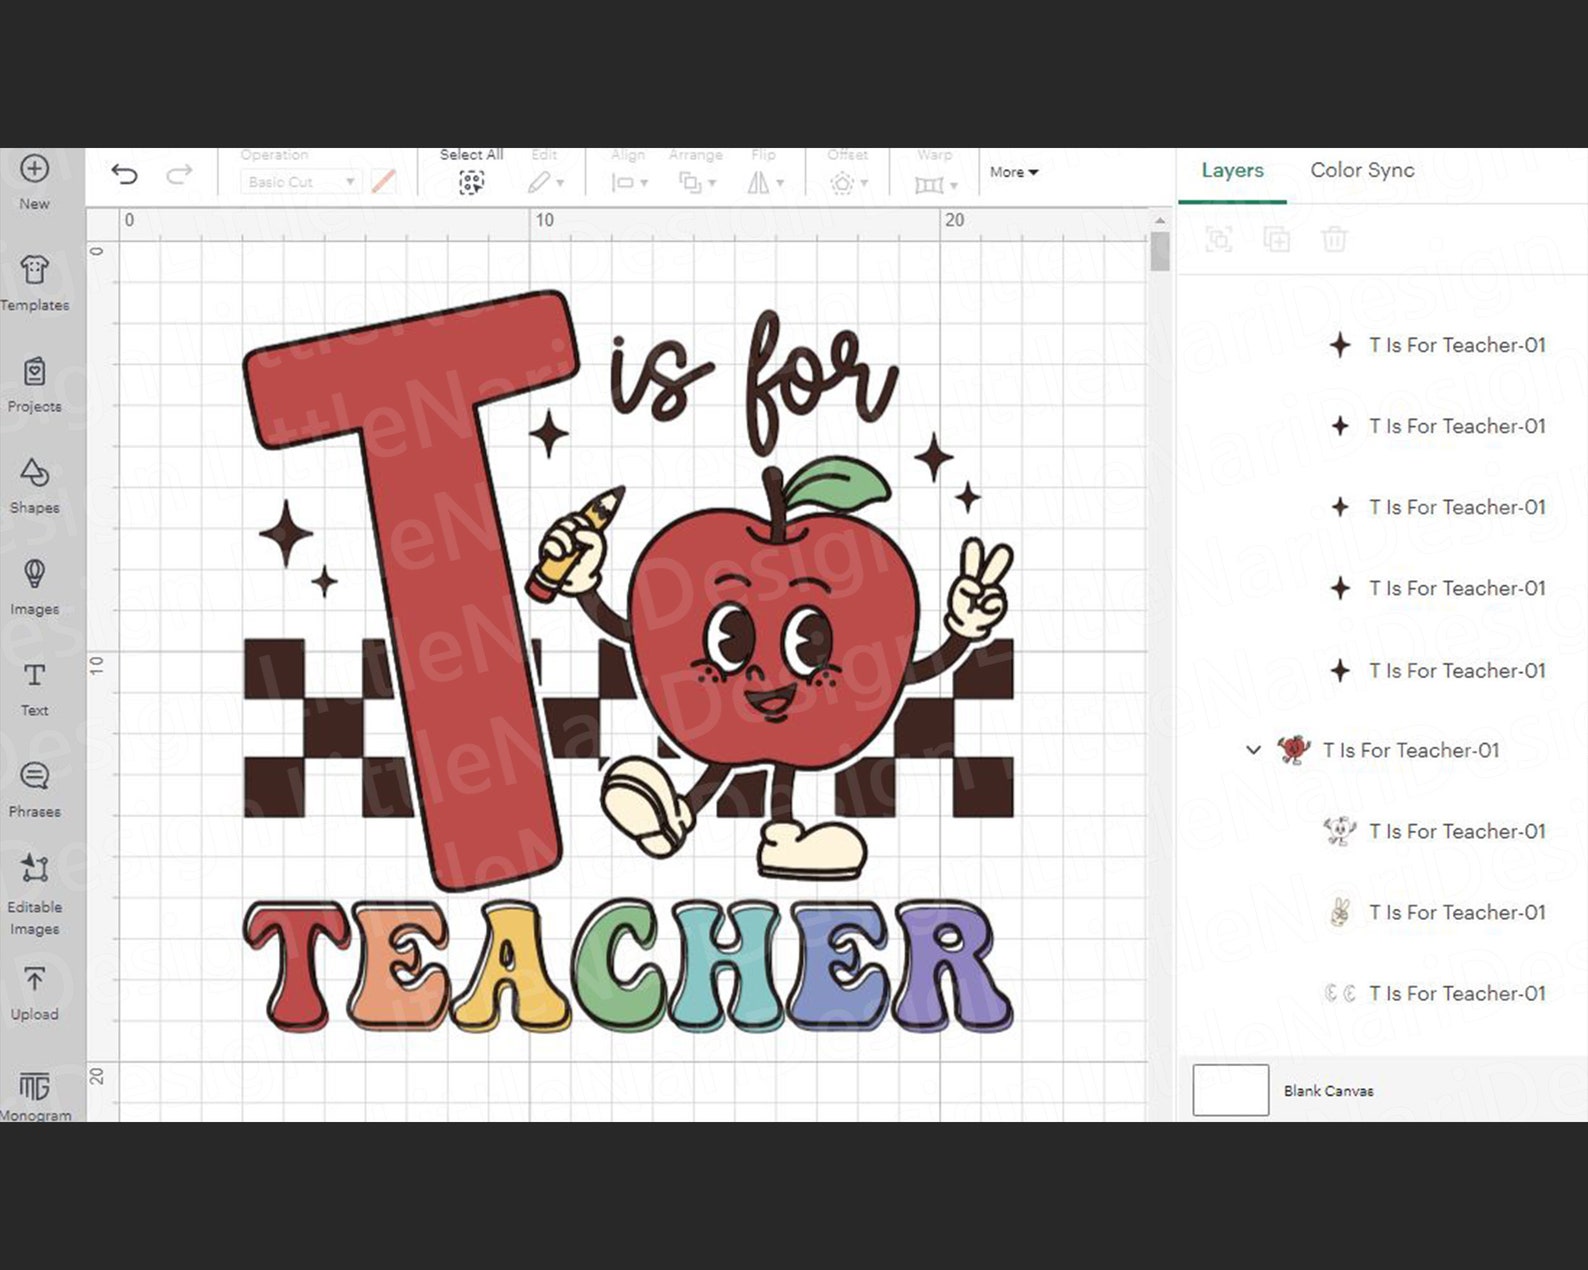Click the Undo arrow
Screen dimensions: 1588x1270
point(124,174)
